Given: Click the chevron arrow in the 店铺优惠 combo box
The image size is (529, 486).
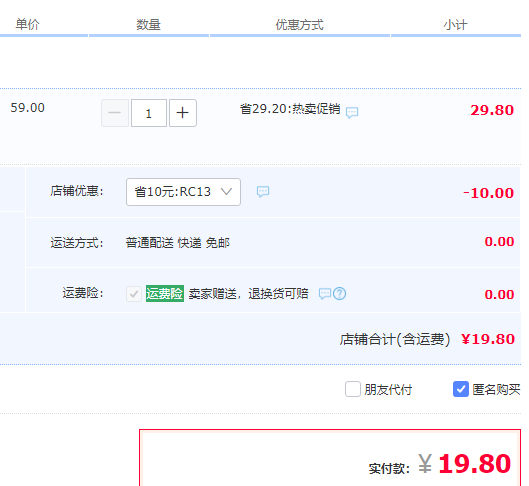Looking at the screenshot, I should pos(226,192).
